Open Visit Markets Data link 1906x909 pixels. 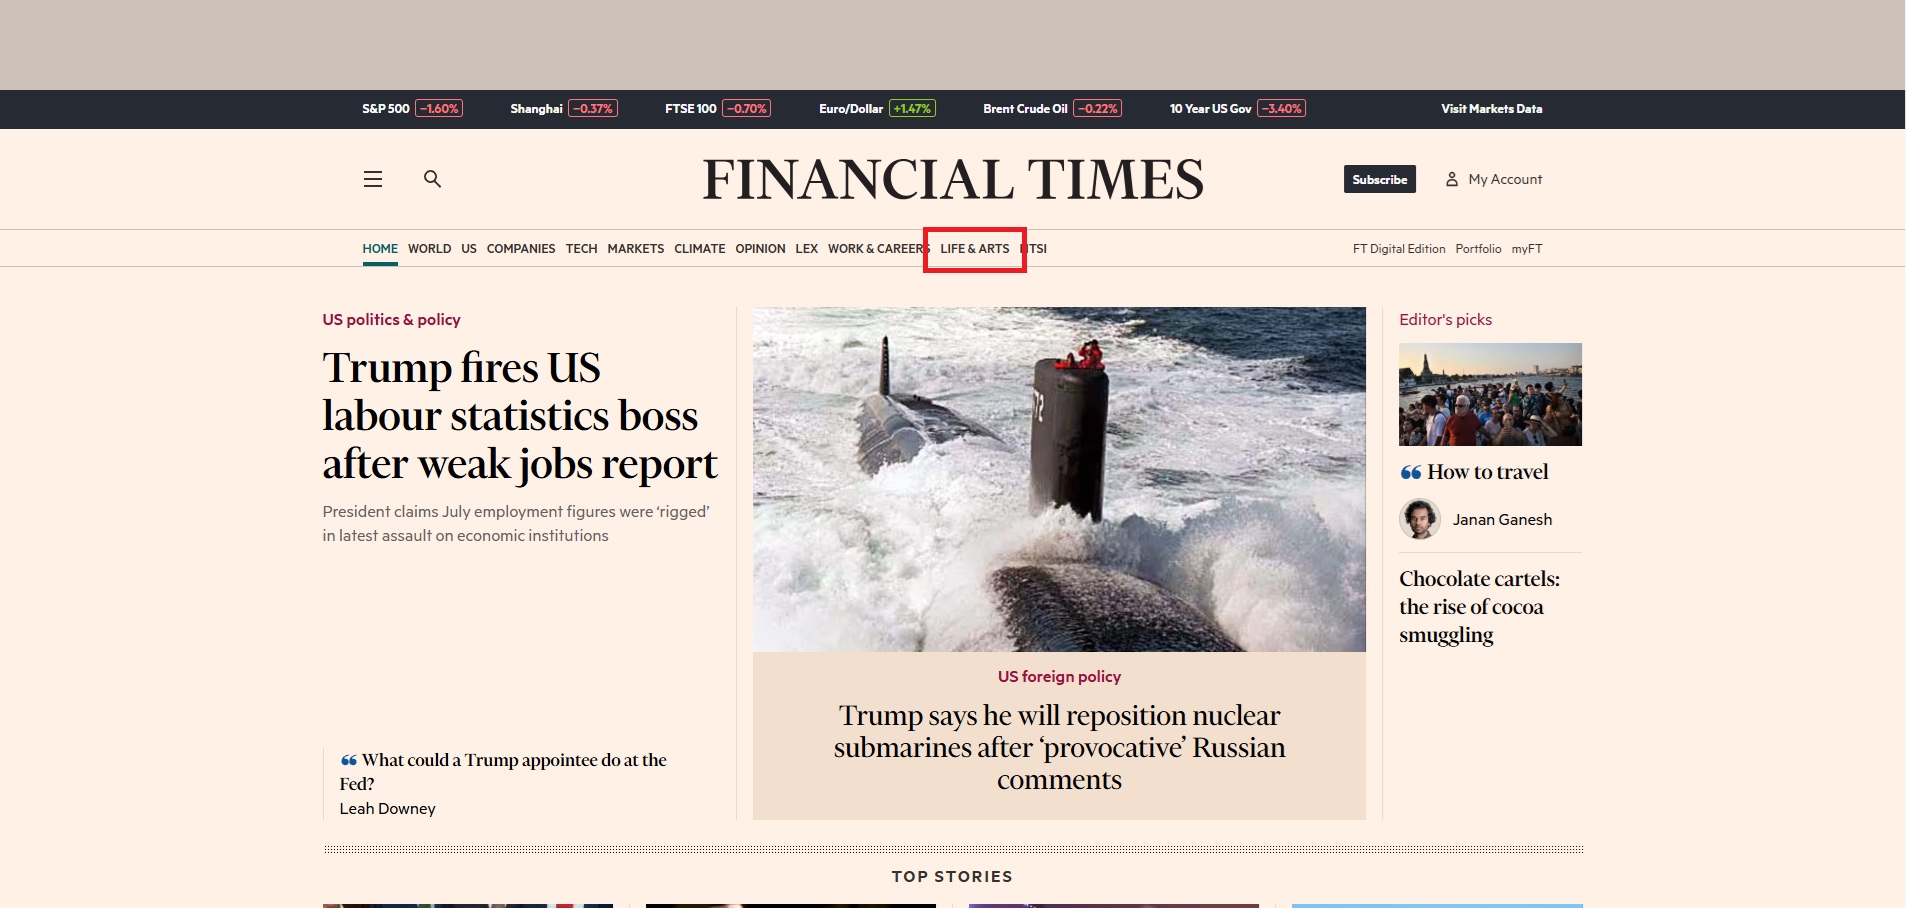1491,109
